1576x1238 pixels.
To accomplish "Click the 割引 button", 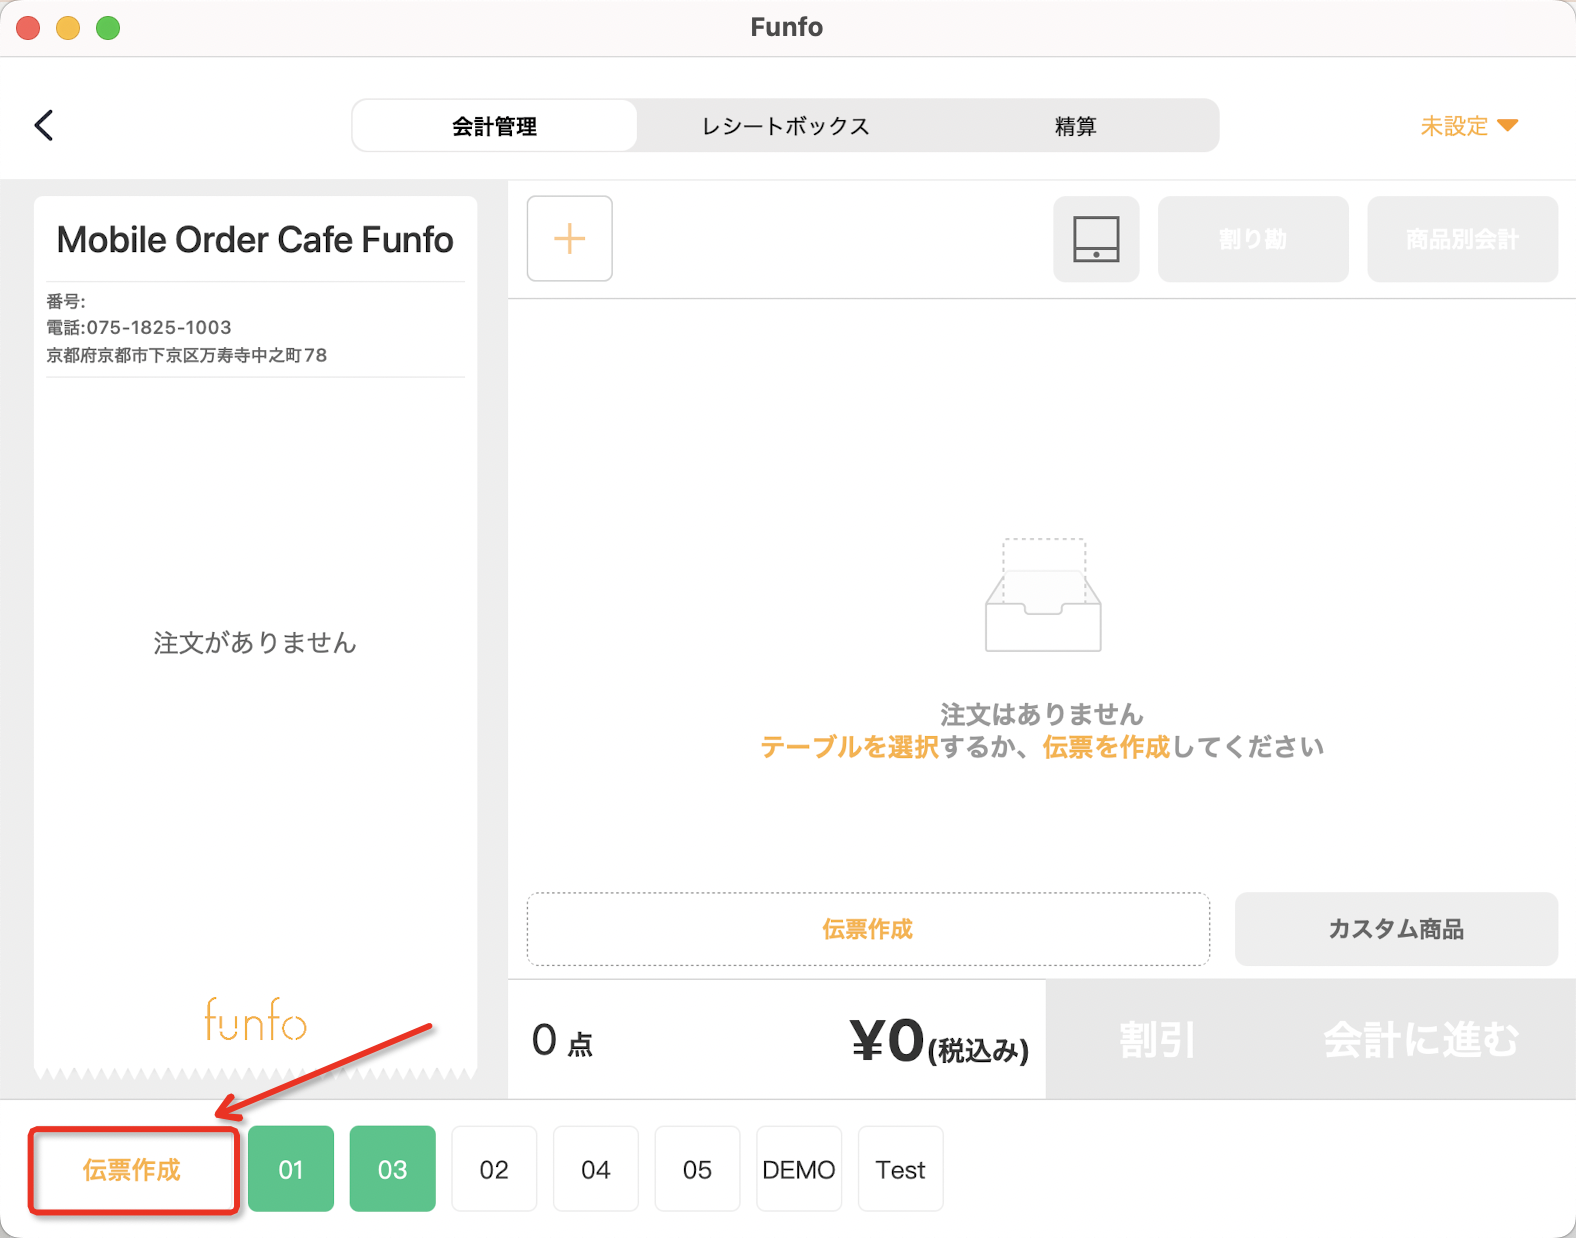I will [x=1157, y=1040].
